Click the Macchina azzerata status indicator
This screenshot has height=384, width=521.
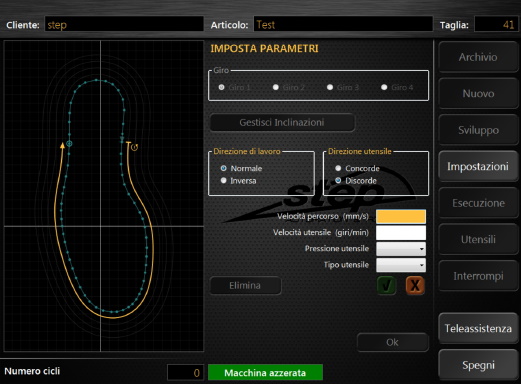[x=265, y=372]
